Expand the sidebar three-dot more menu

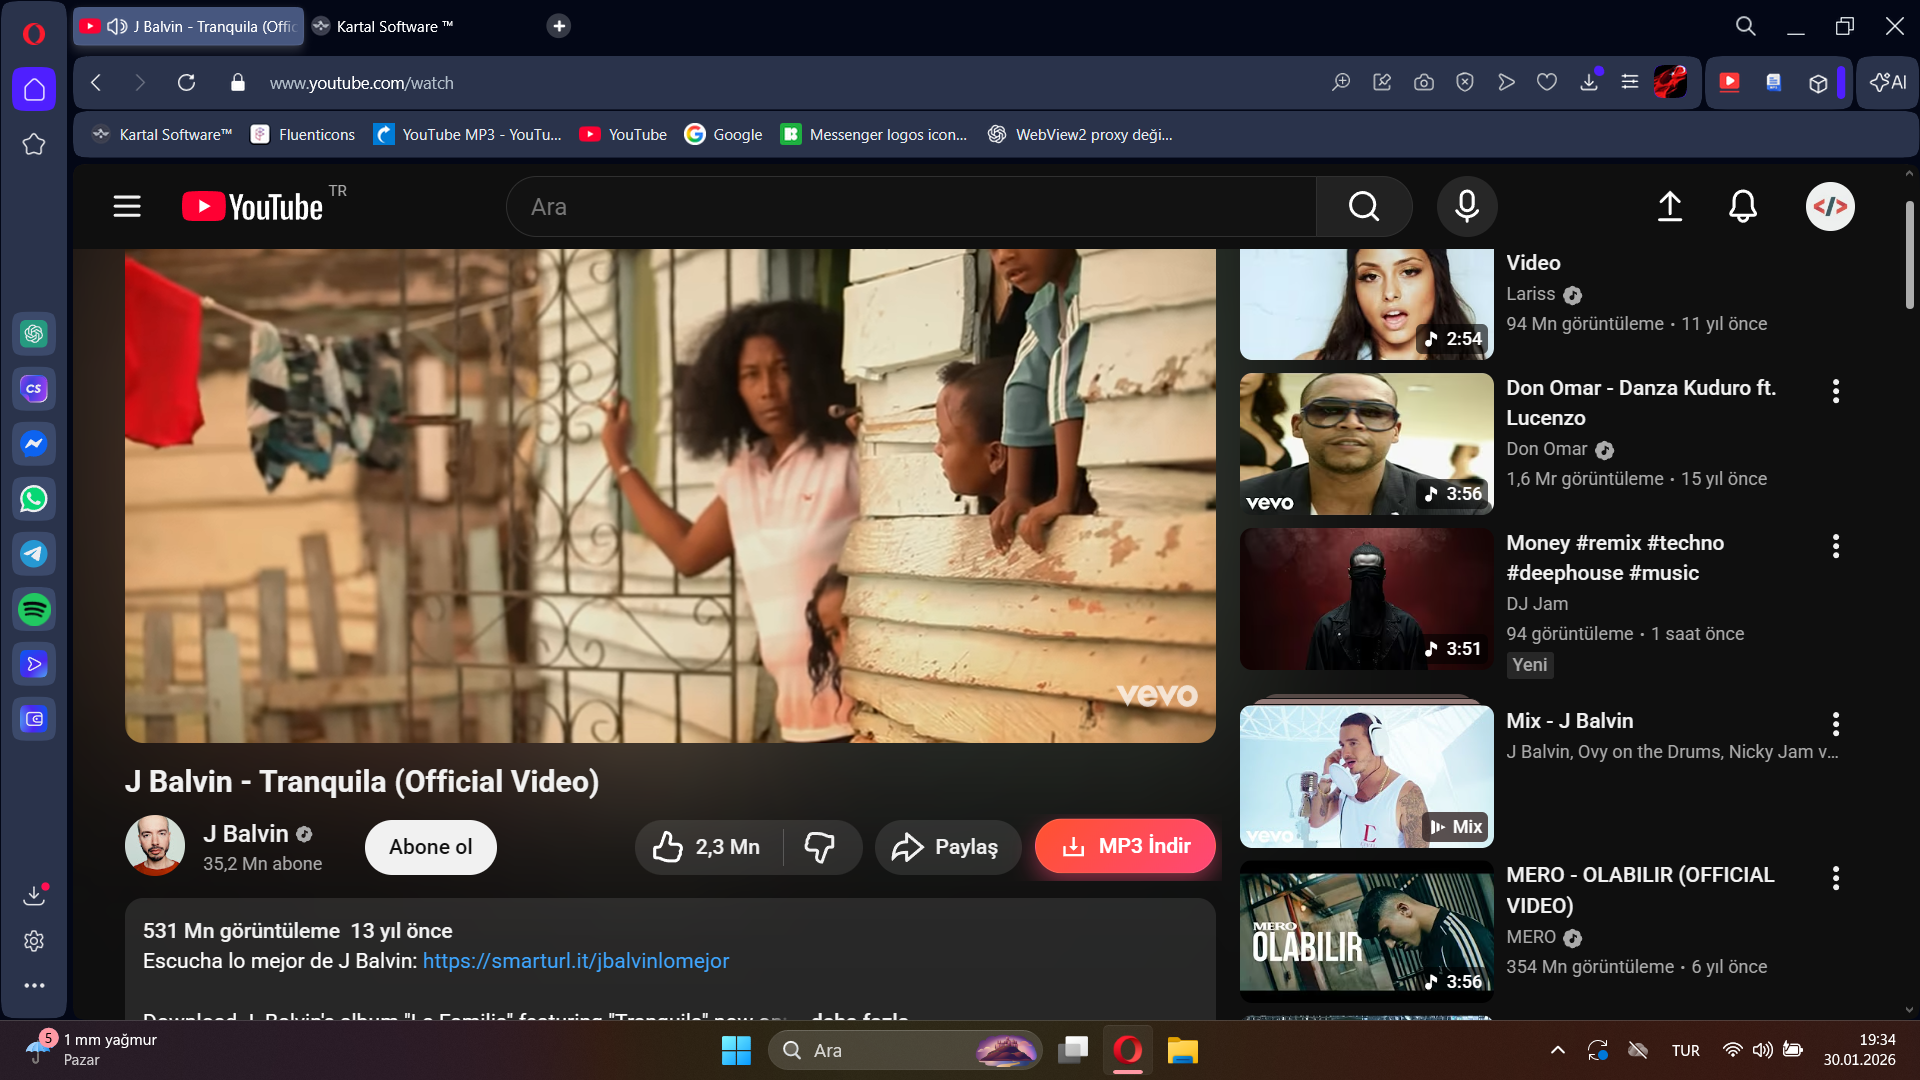(x=34, y=985)
